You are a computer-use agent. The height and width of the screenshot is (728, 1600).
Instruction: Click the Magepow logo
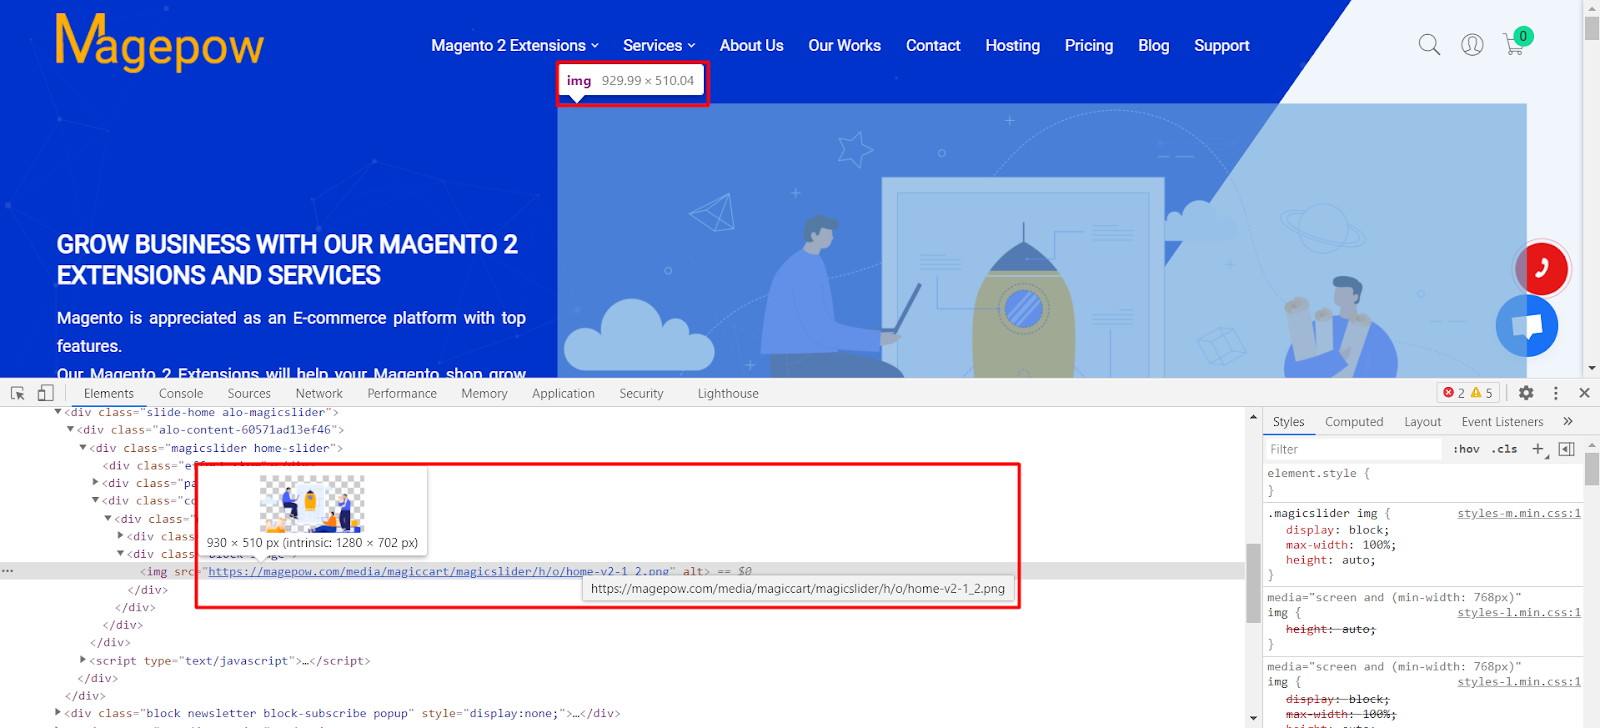click(x=160, y=43)
